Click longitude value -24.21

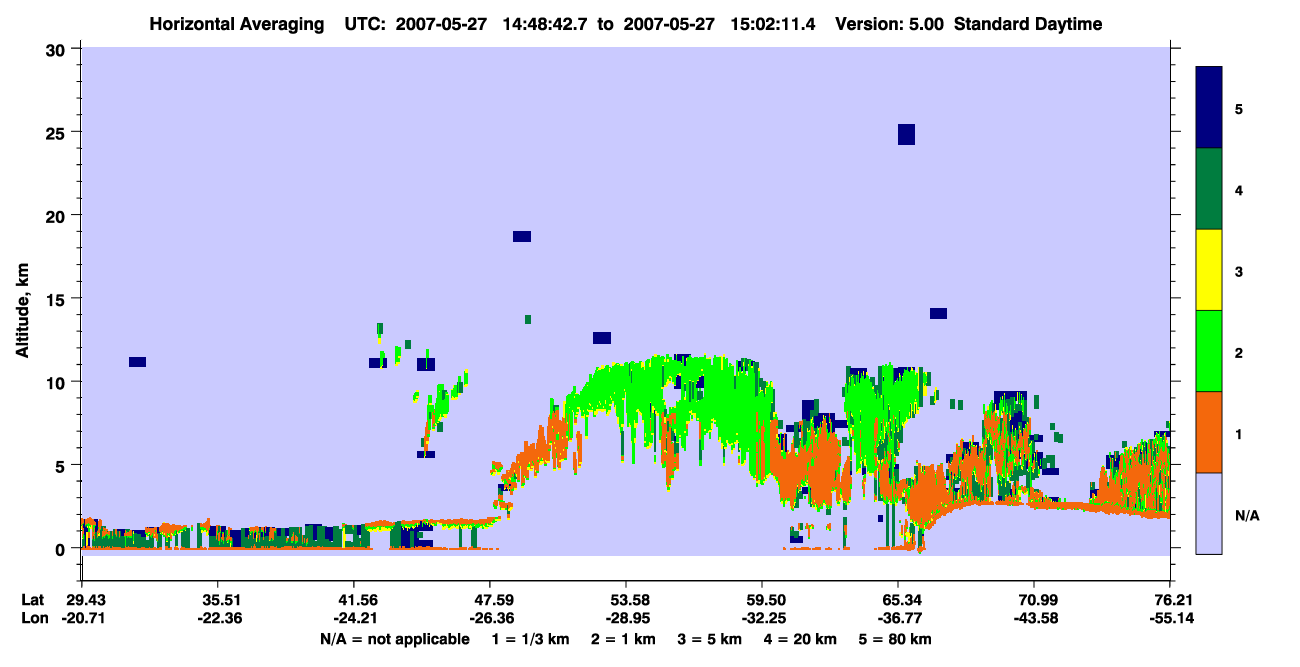pos(354,618)
